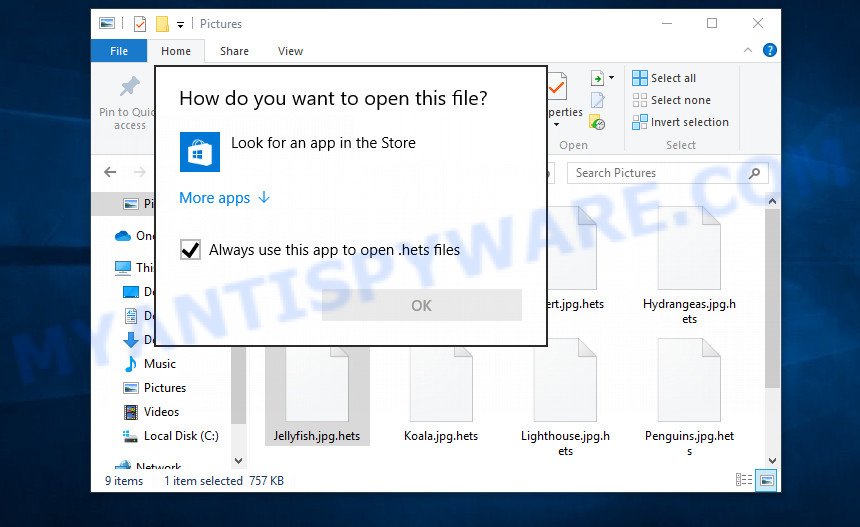Screen dimensions: 860x527
Task: Switch to details view button
Action: pyautogui.click(x=744, y=481)
